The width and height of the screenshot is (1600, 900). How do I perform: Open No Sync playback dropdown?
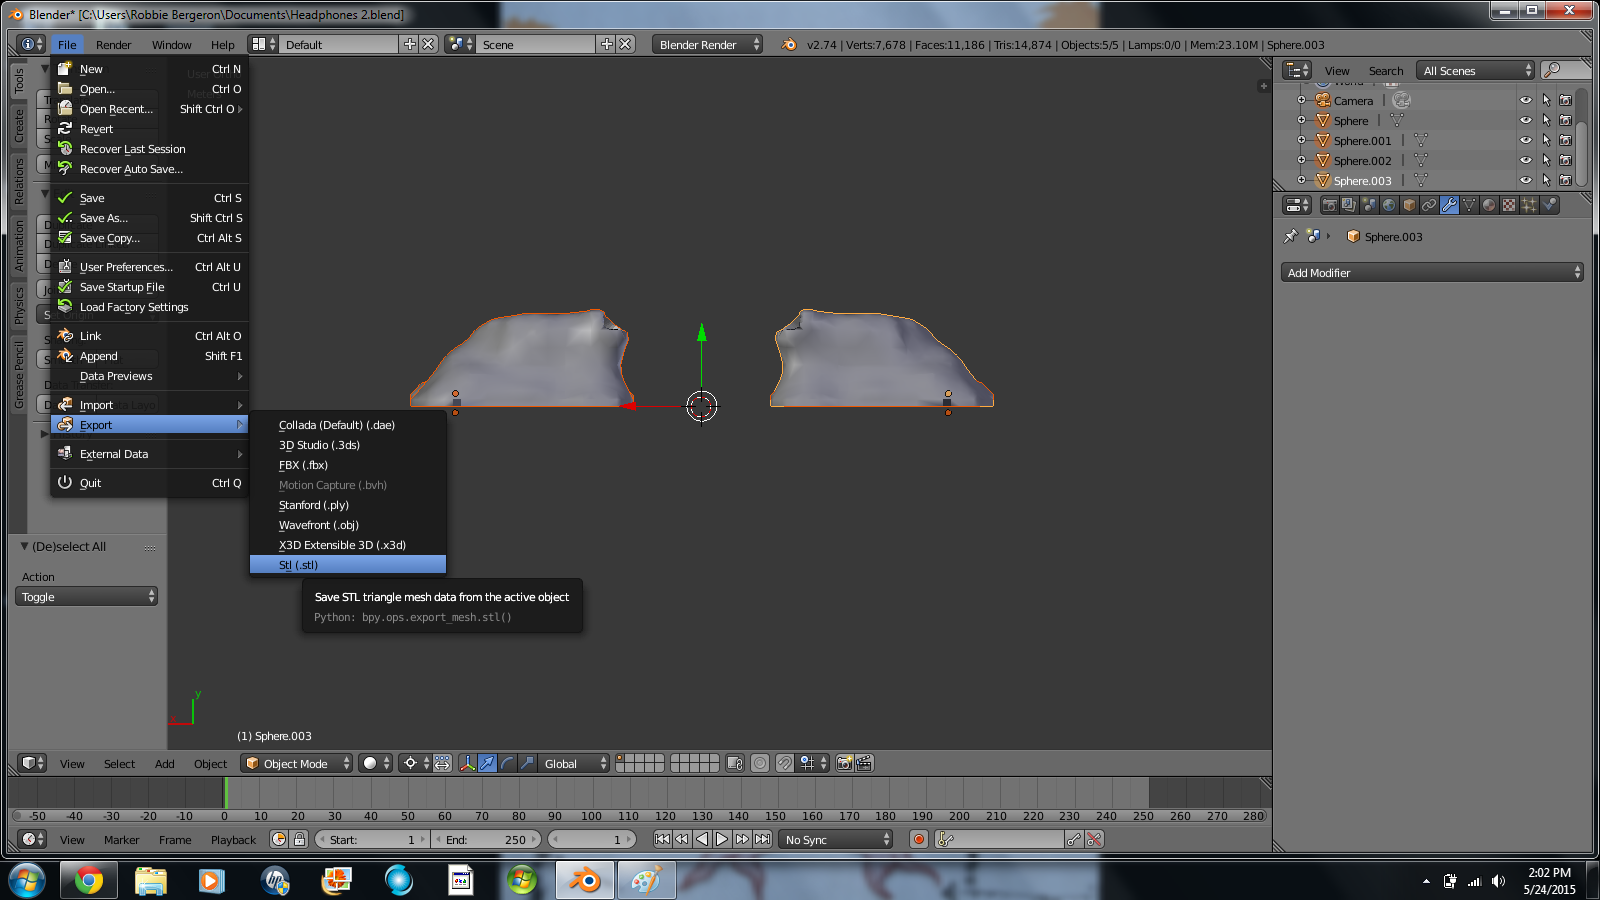[x=836, y=839]
